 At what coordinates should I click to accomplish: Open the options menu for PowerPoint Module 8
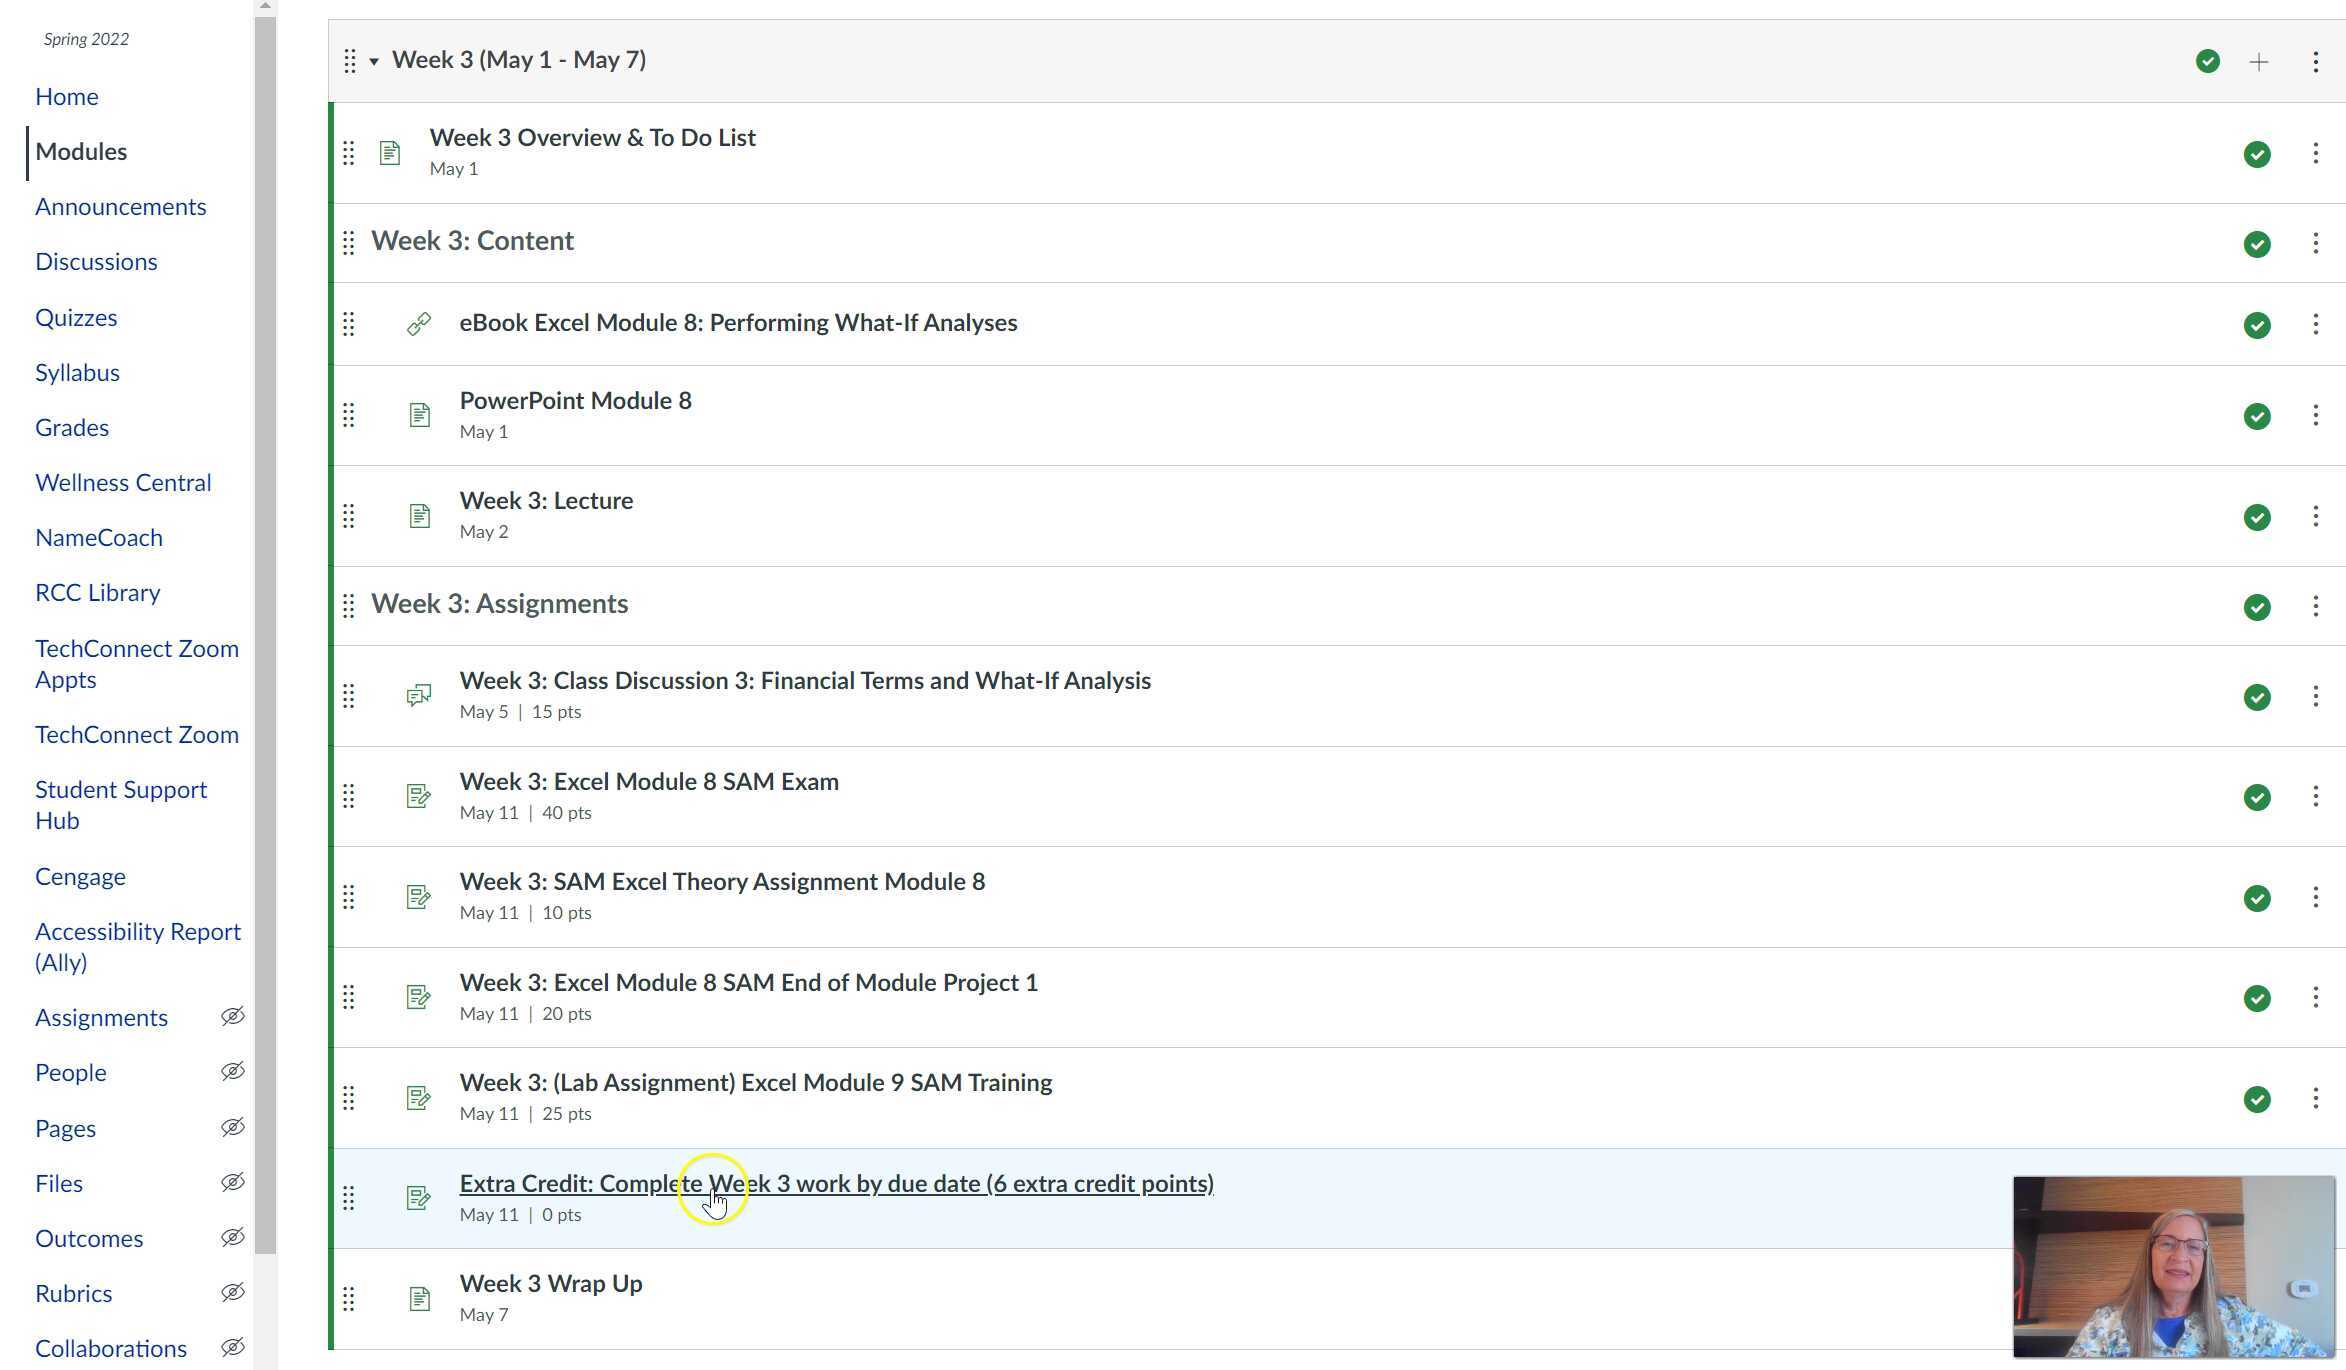(x=2315, y=416)
